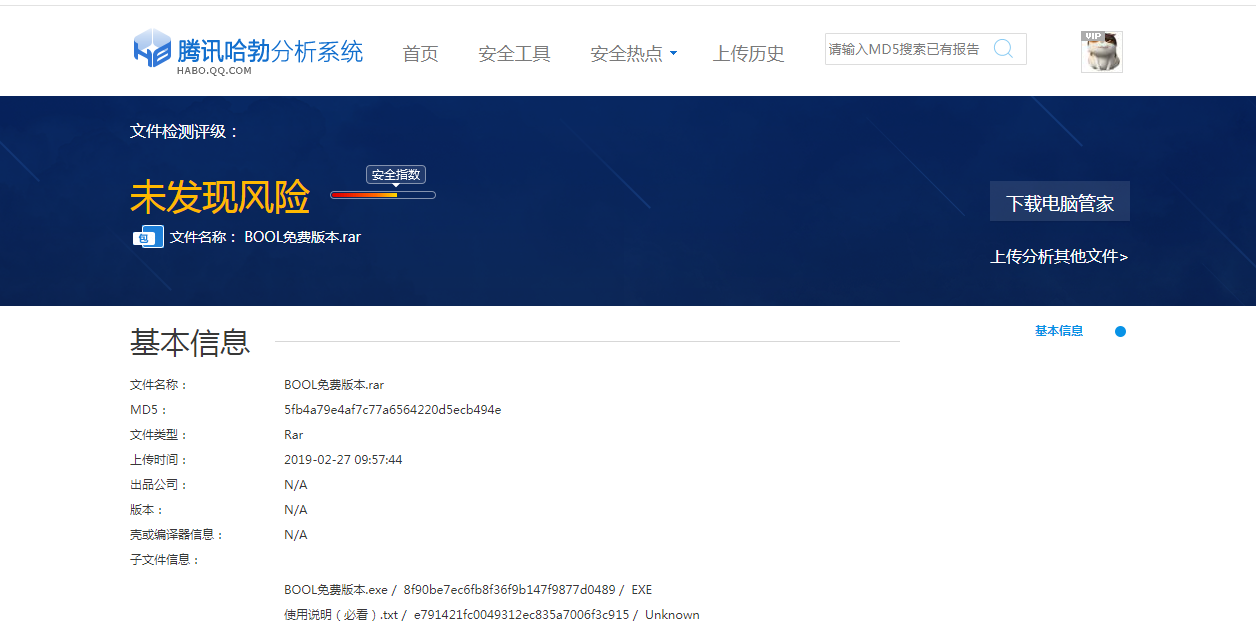Image resolution: width=1256 pixels, height=643 pixels.
Task: Go to the 首页 nav item
Action: point(420,54)
